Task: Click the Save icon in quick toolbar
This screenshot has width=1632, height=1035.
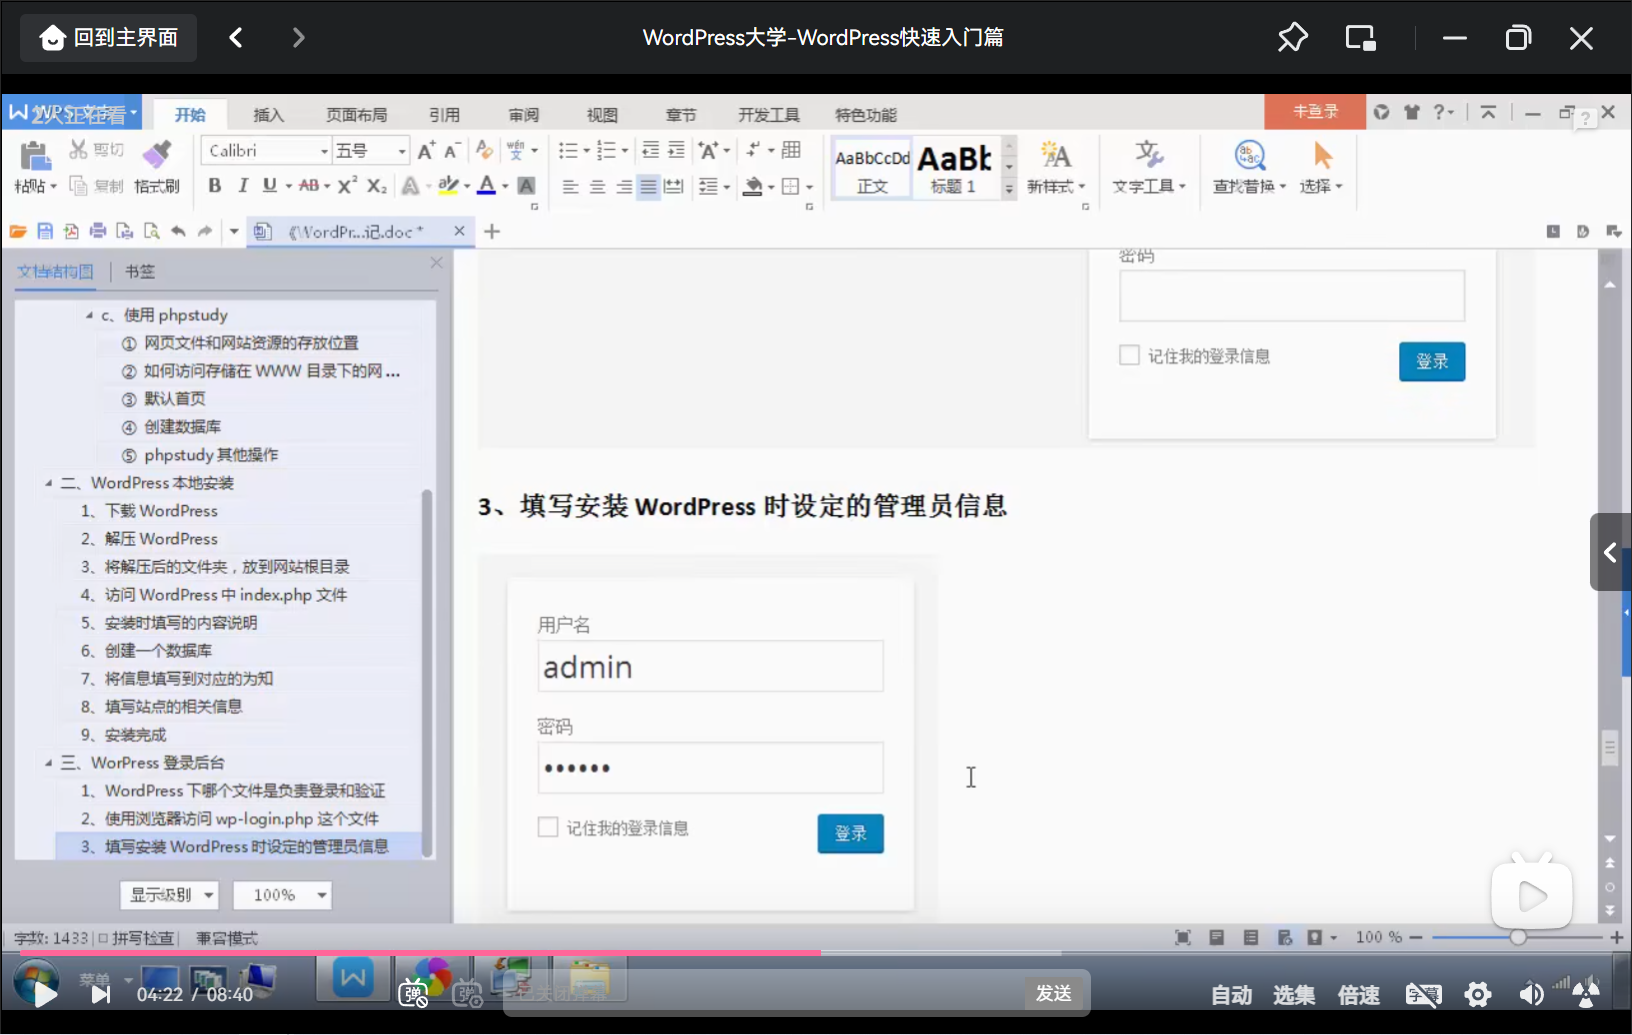Action: [45, 232]
